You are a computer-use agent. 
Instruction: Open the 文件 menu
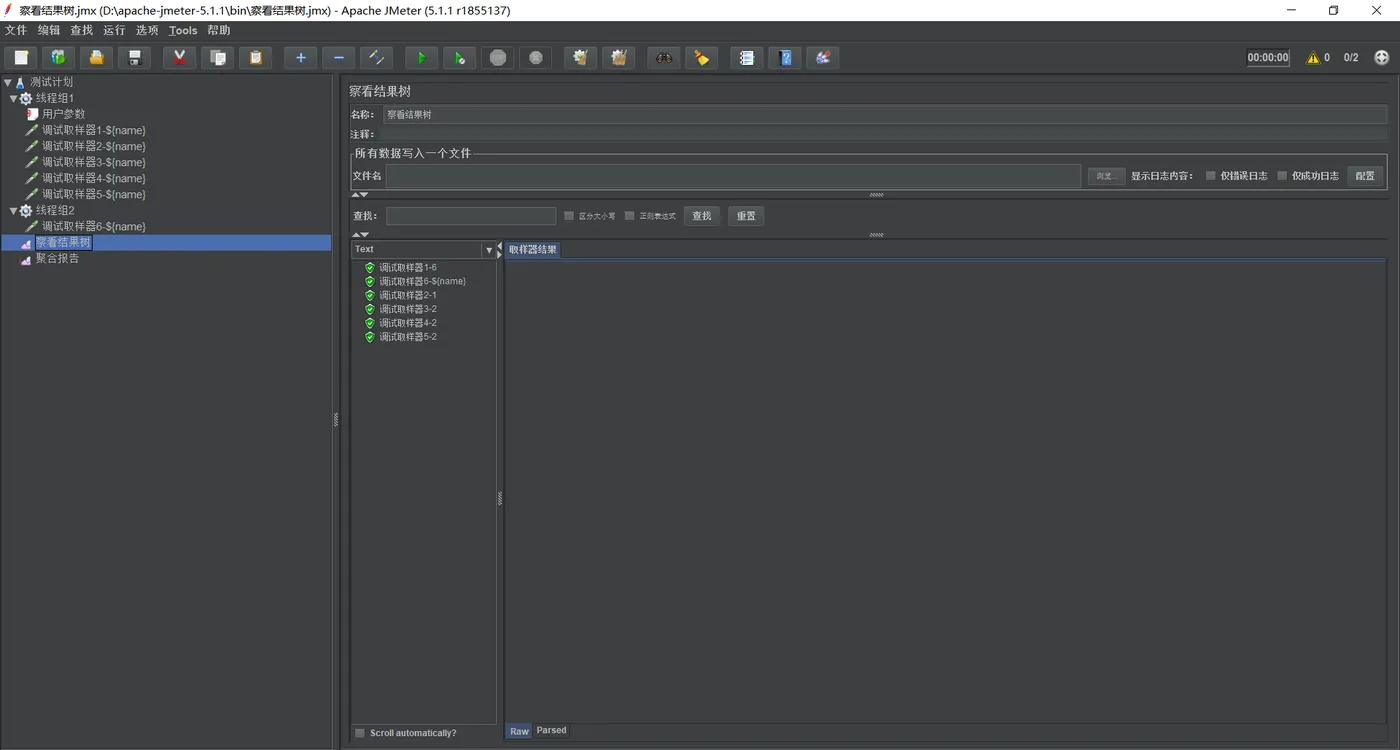tap(16, 30)
